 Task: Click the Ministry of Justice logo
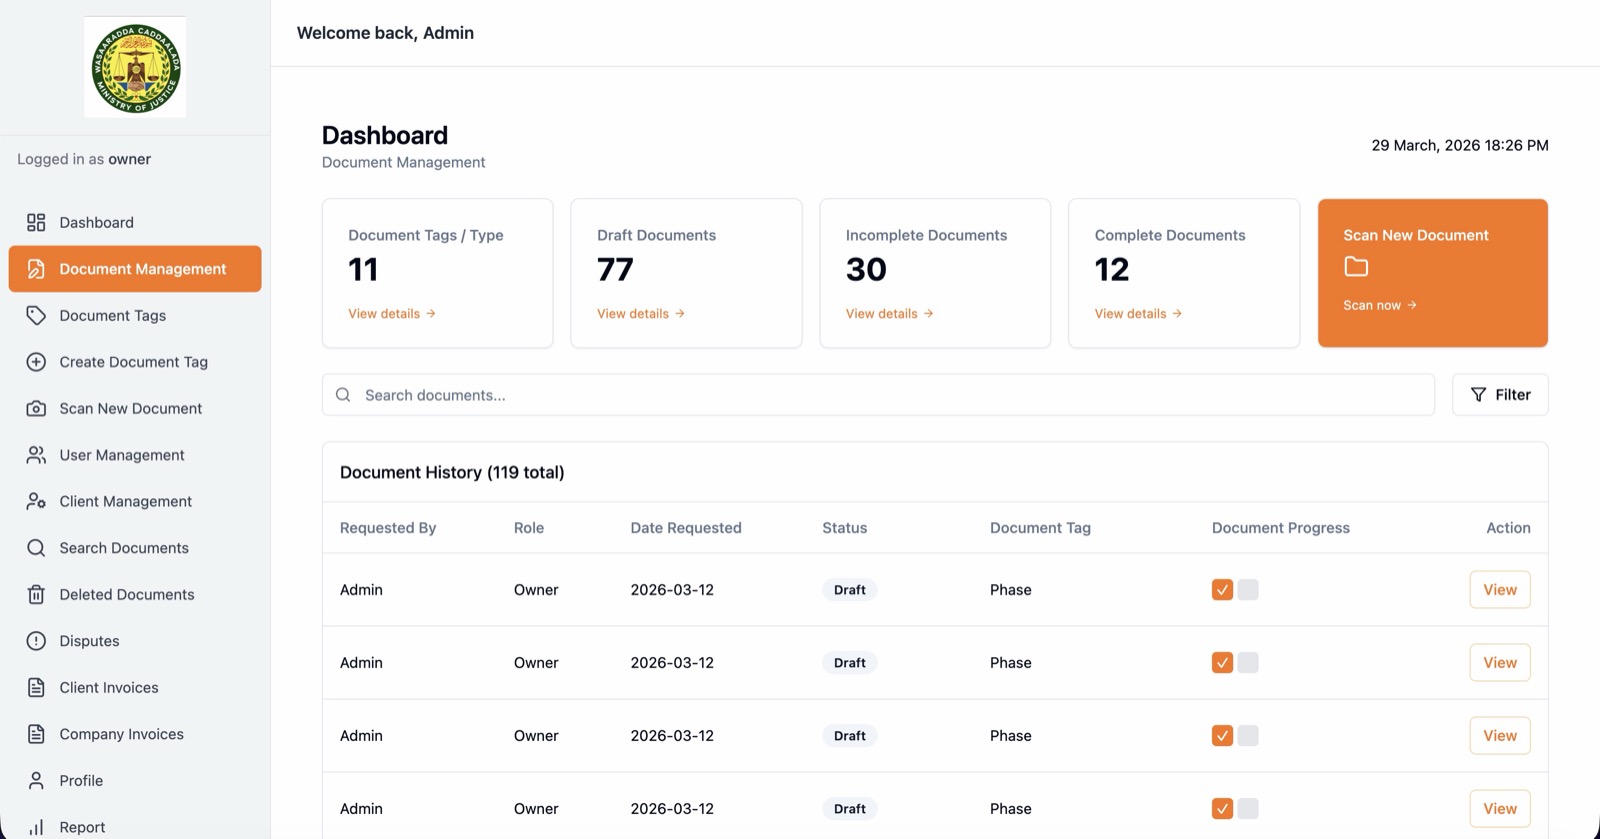point(135,67)
